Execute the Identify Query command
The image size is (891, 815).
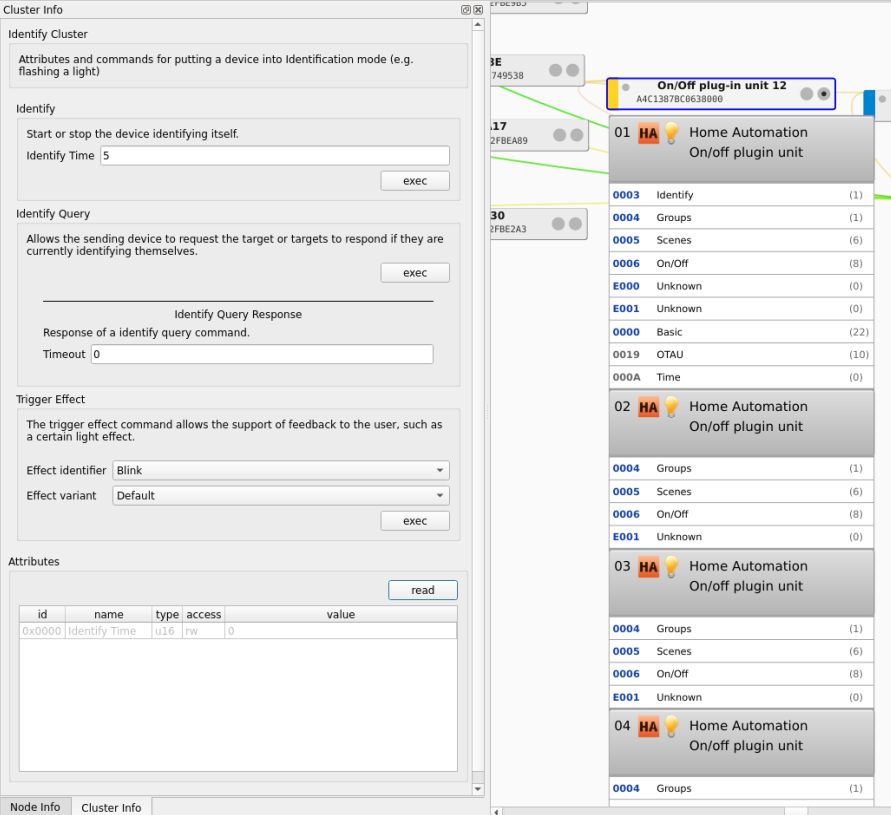[x=415, y=273]
